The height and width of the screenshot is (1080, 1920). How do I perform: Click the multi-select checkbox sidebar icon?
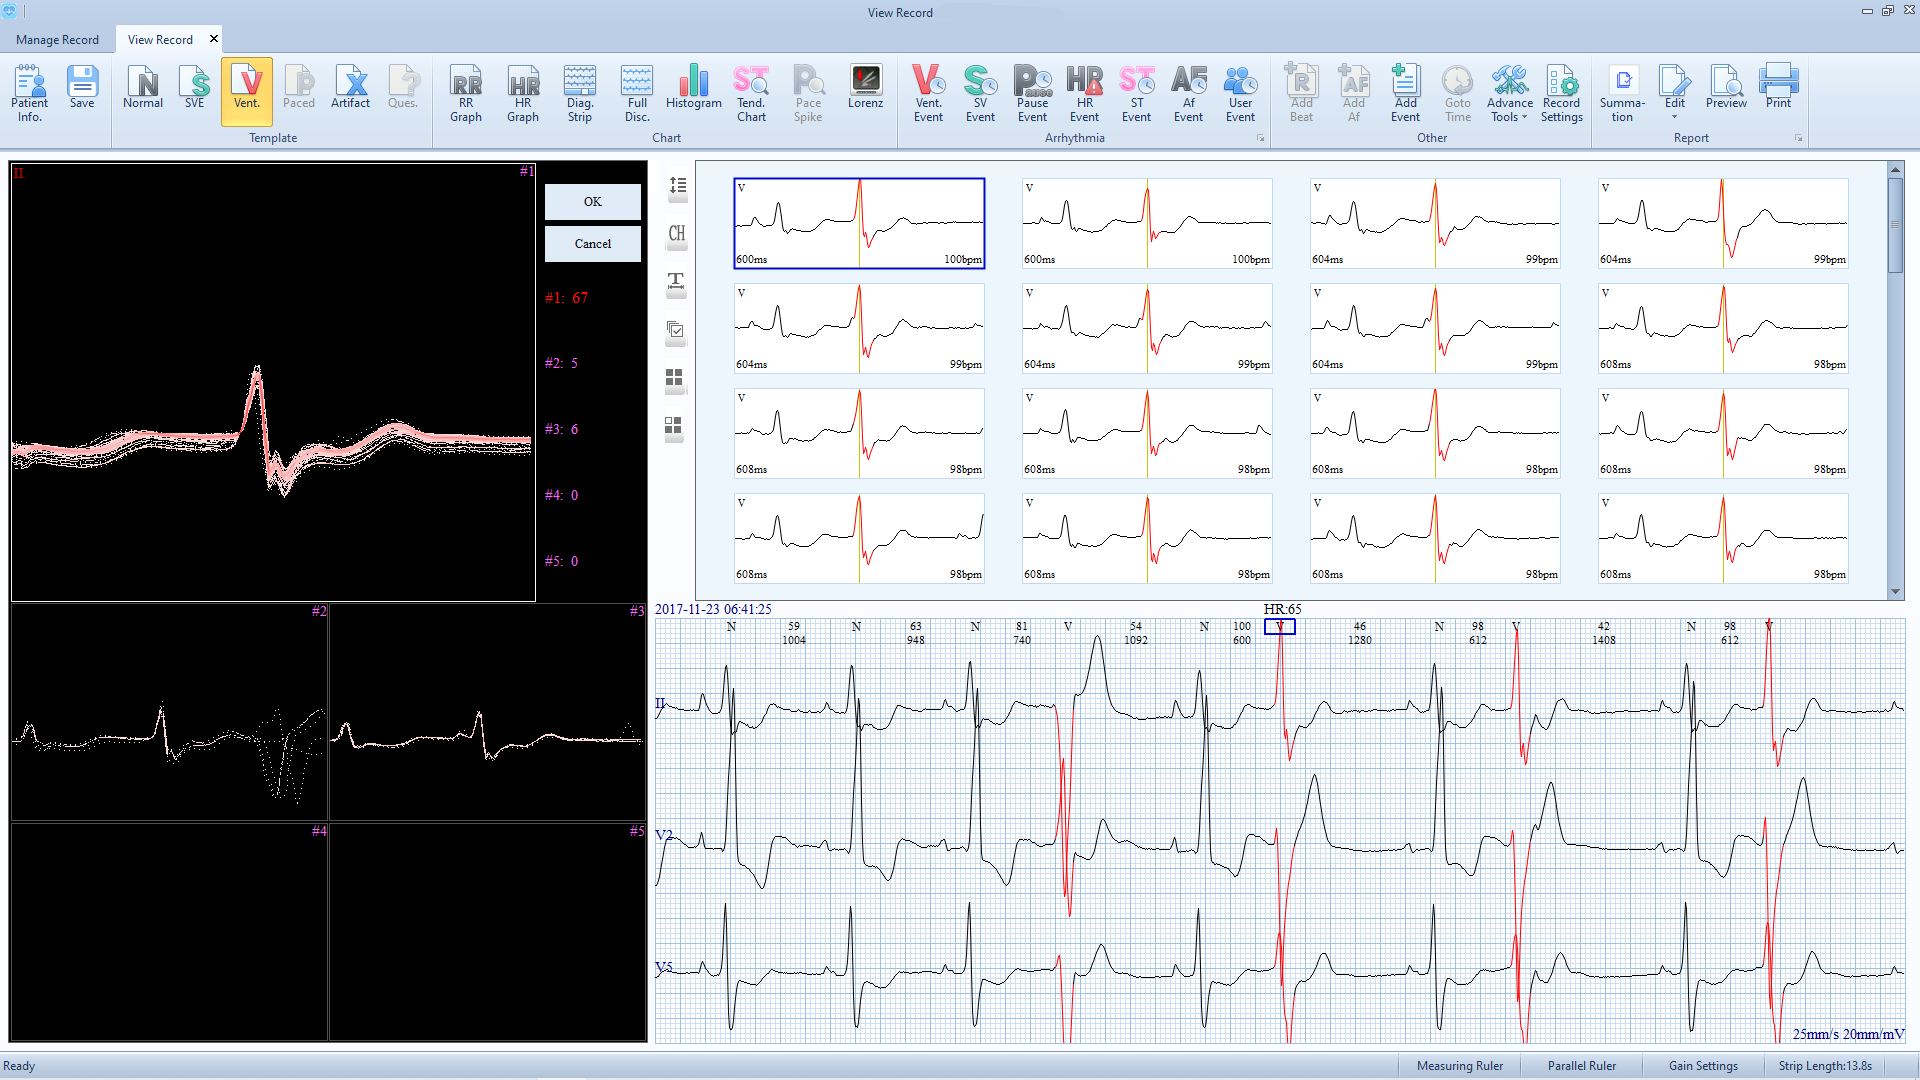(x=676, y=330)
